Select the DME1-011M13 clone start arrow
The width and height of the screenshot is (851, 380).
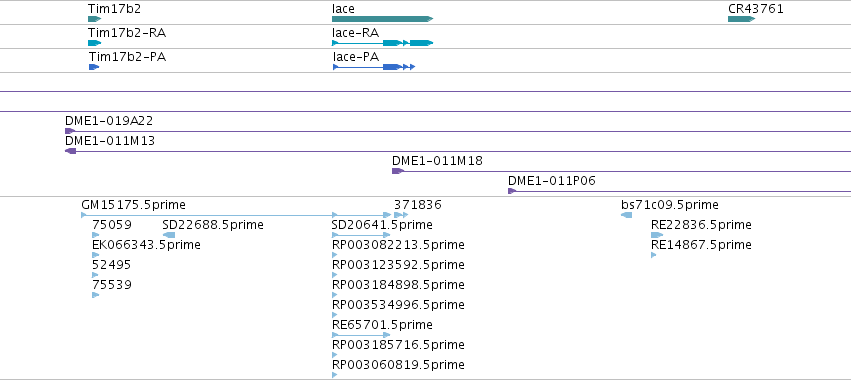coord(71,151)
